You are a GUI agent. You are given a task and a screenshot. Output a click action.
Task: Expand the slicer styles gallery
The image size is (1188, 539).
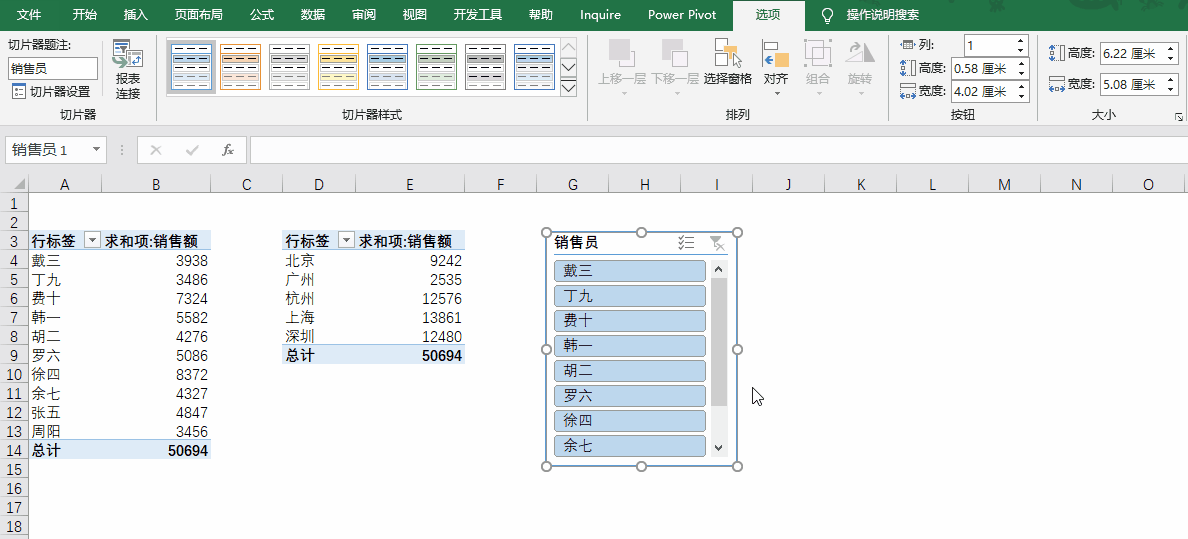coord(568,88)
